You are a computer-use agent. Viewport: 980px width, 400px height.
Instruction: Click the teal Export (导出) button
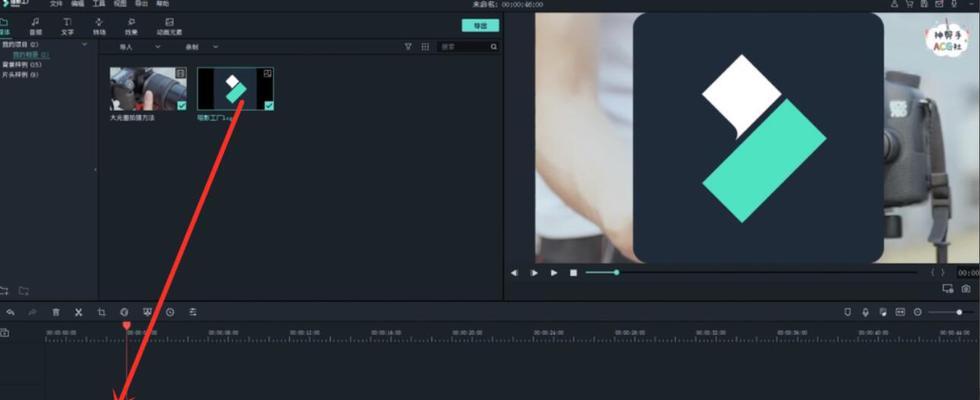(x=480, y=26)
